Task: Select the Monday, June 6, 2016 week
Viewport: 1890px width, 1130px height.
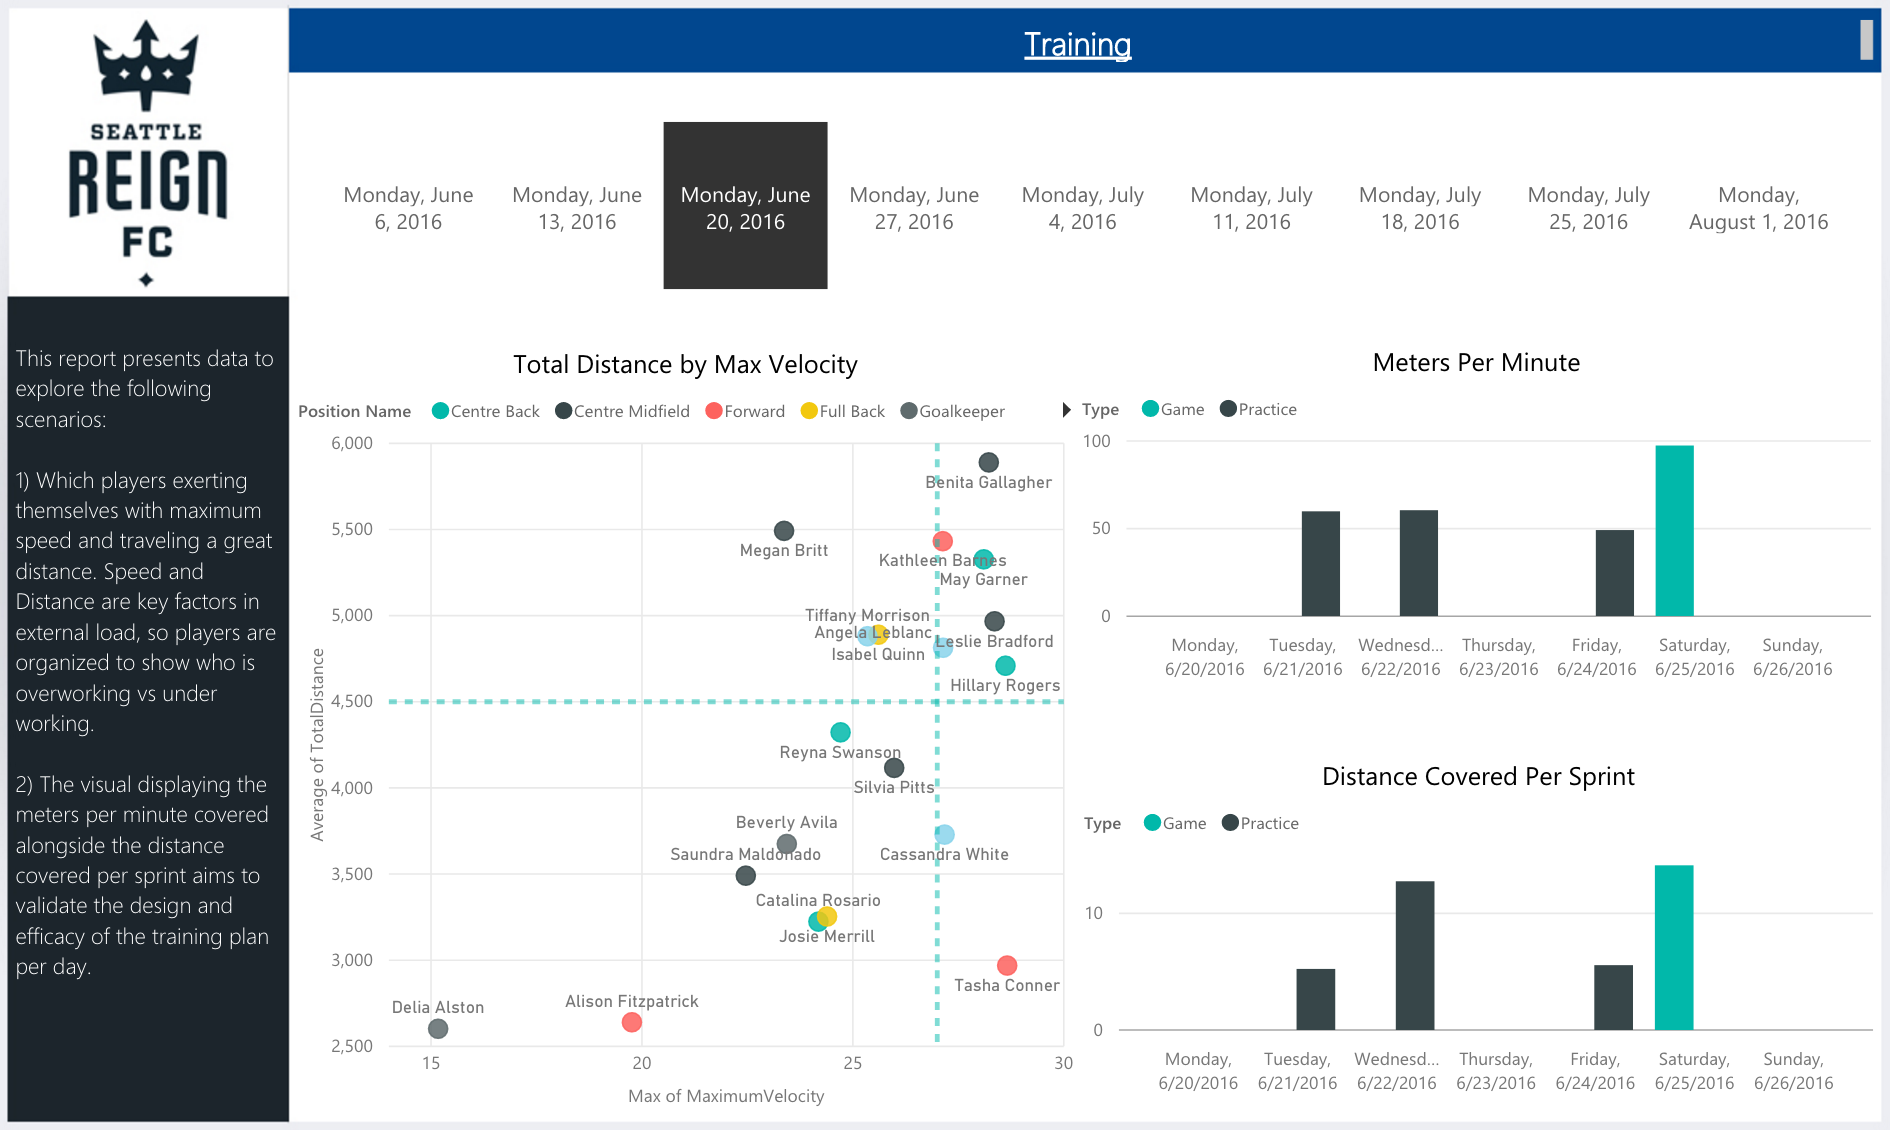Action: click(408, 208)
